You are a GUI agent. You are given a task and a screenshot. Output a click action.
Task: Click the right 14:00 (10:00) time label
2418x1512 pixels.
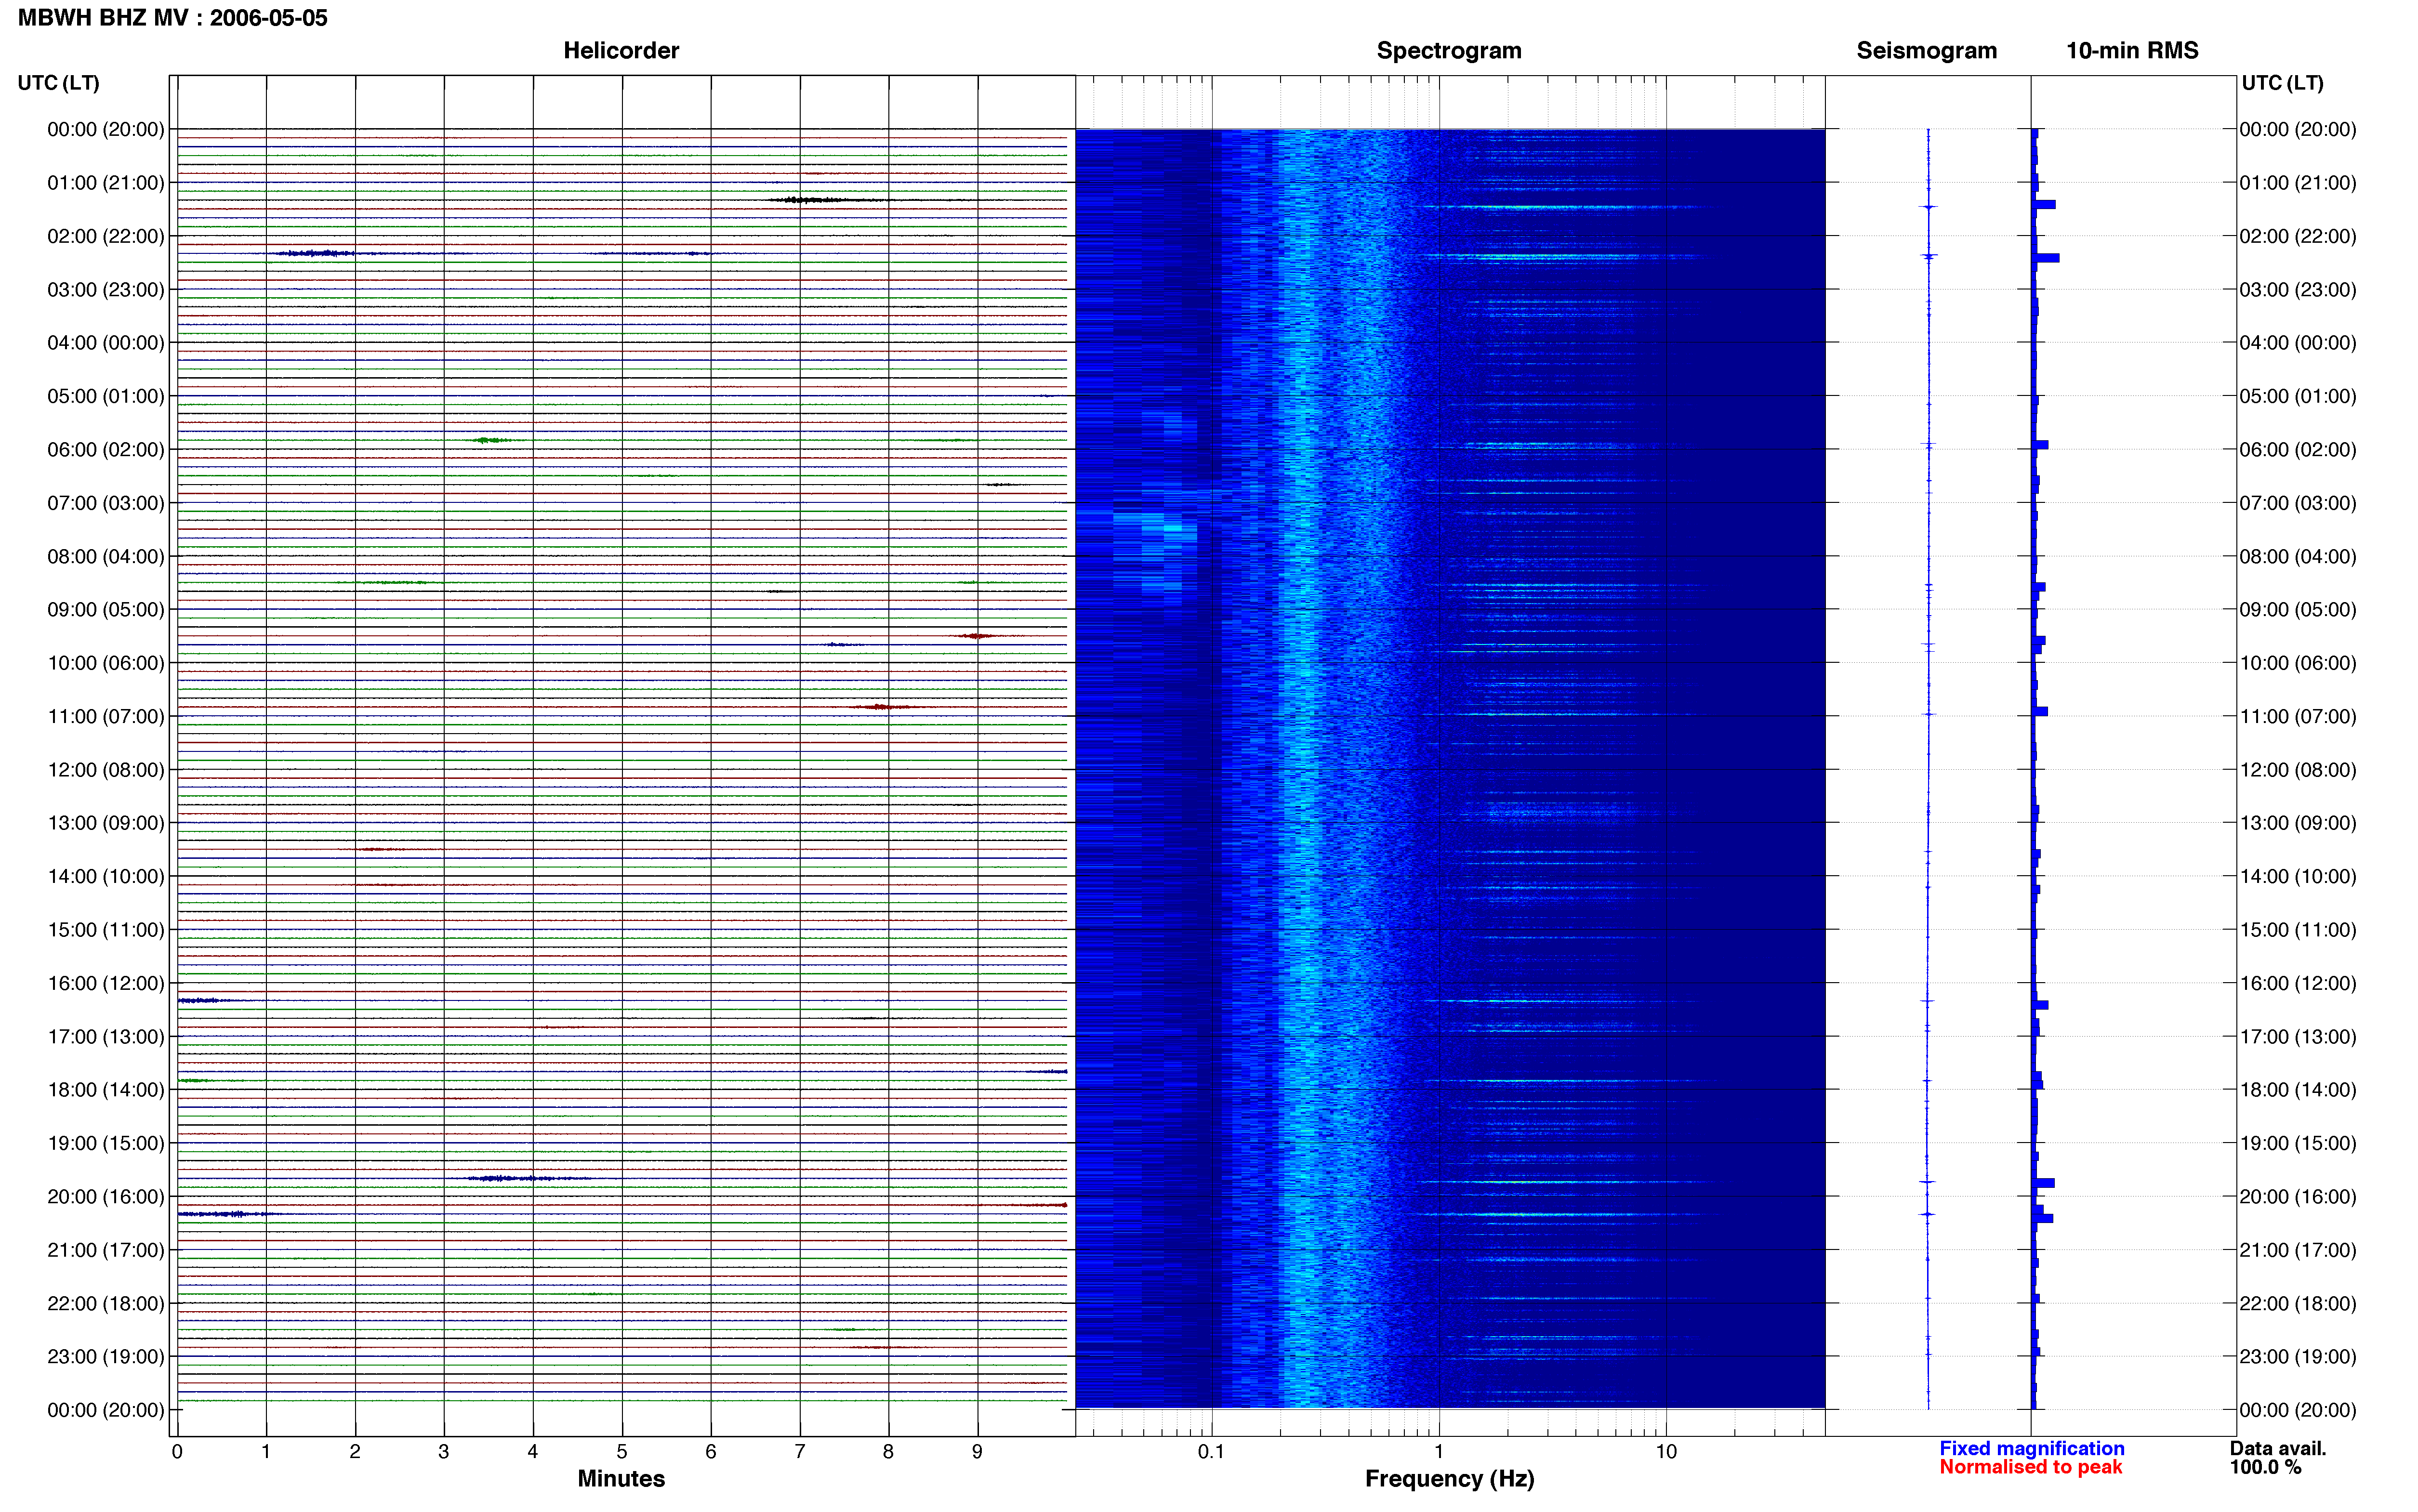point(2298,877)
